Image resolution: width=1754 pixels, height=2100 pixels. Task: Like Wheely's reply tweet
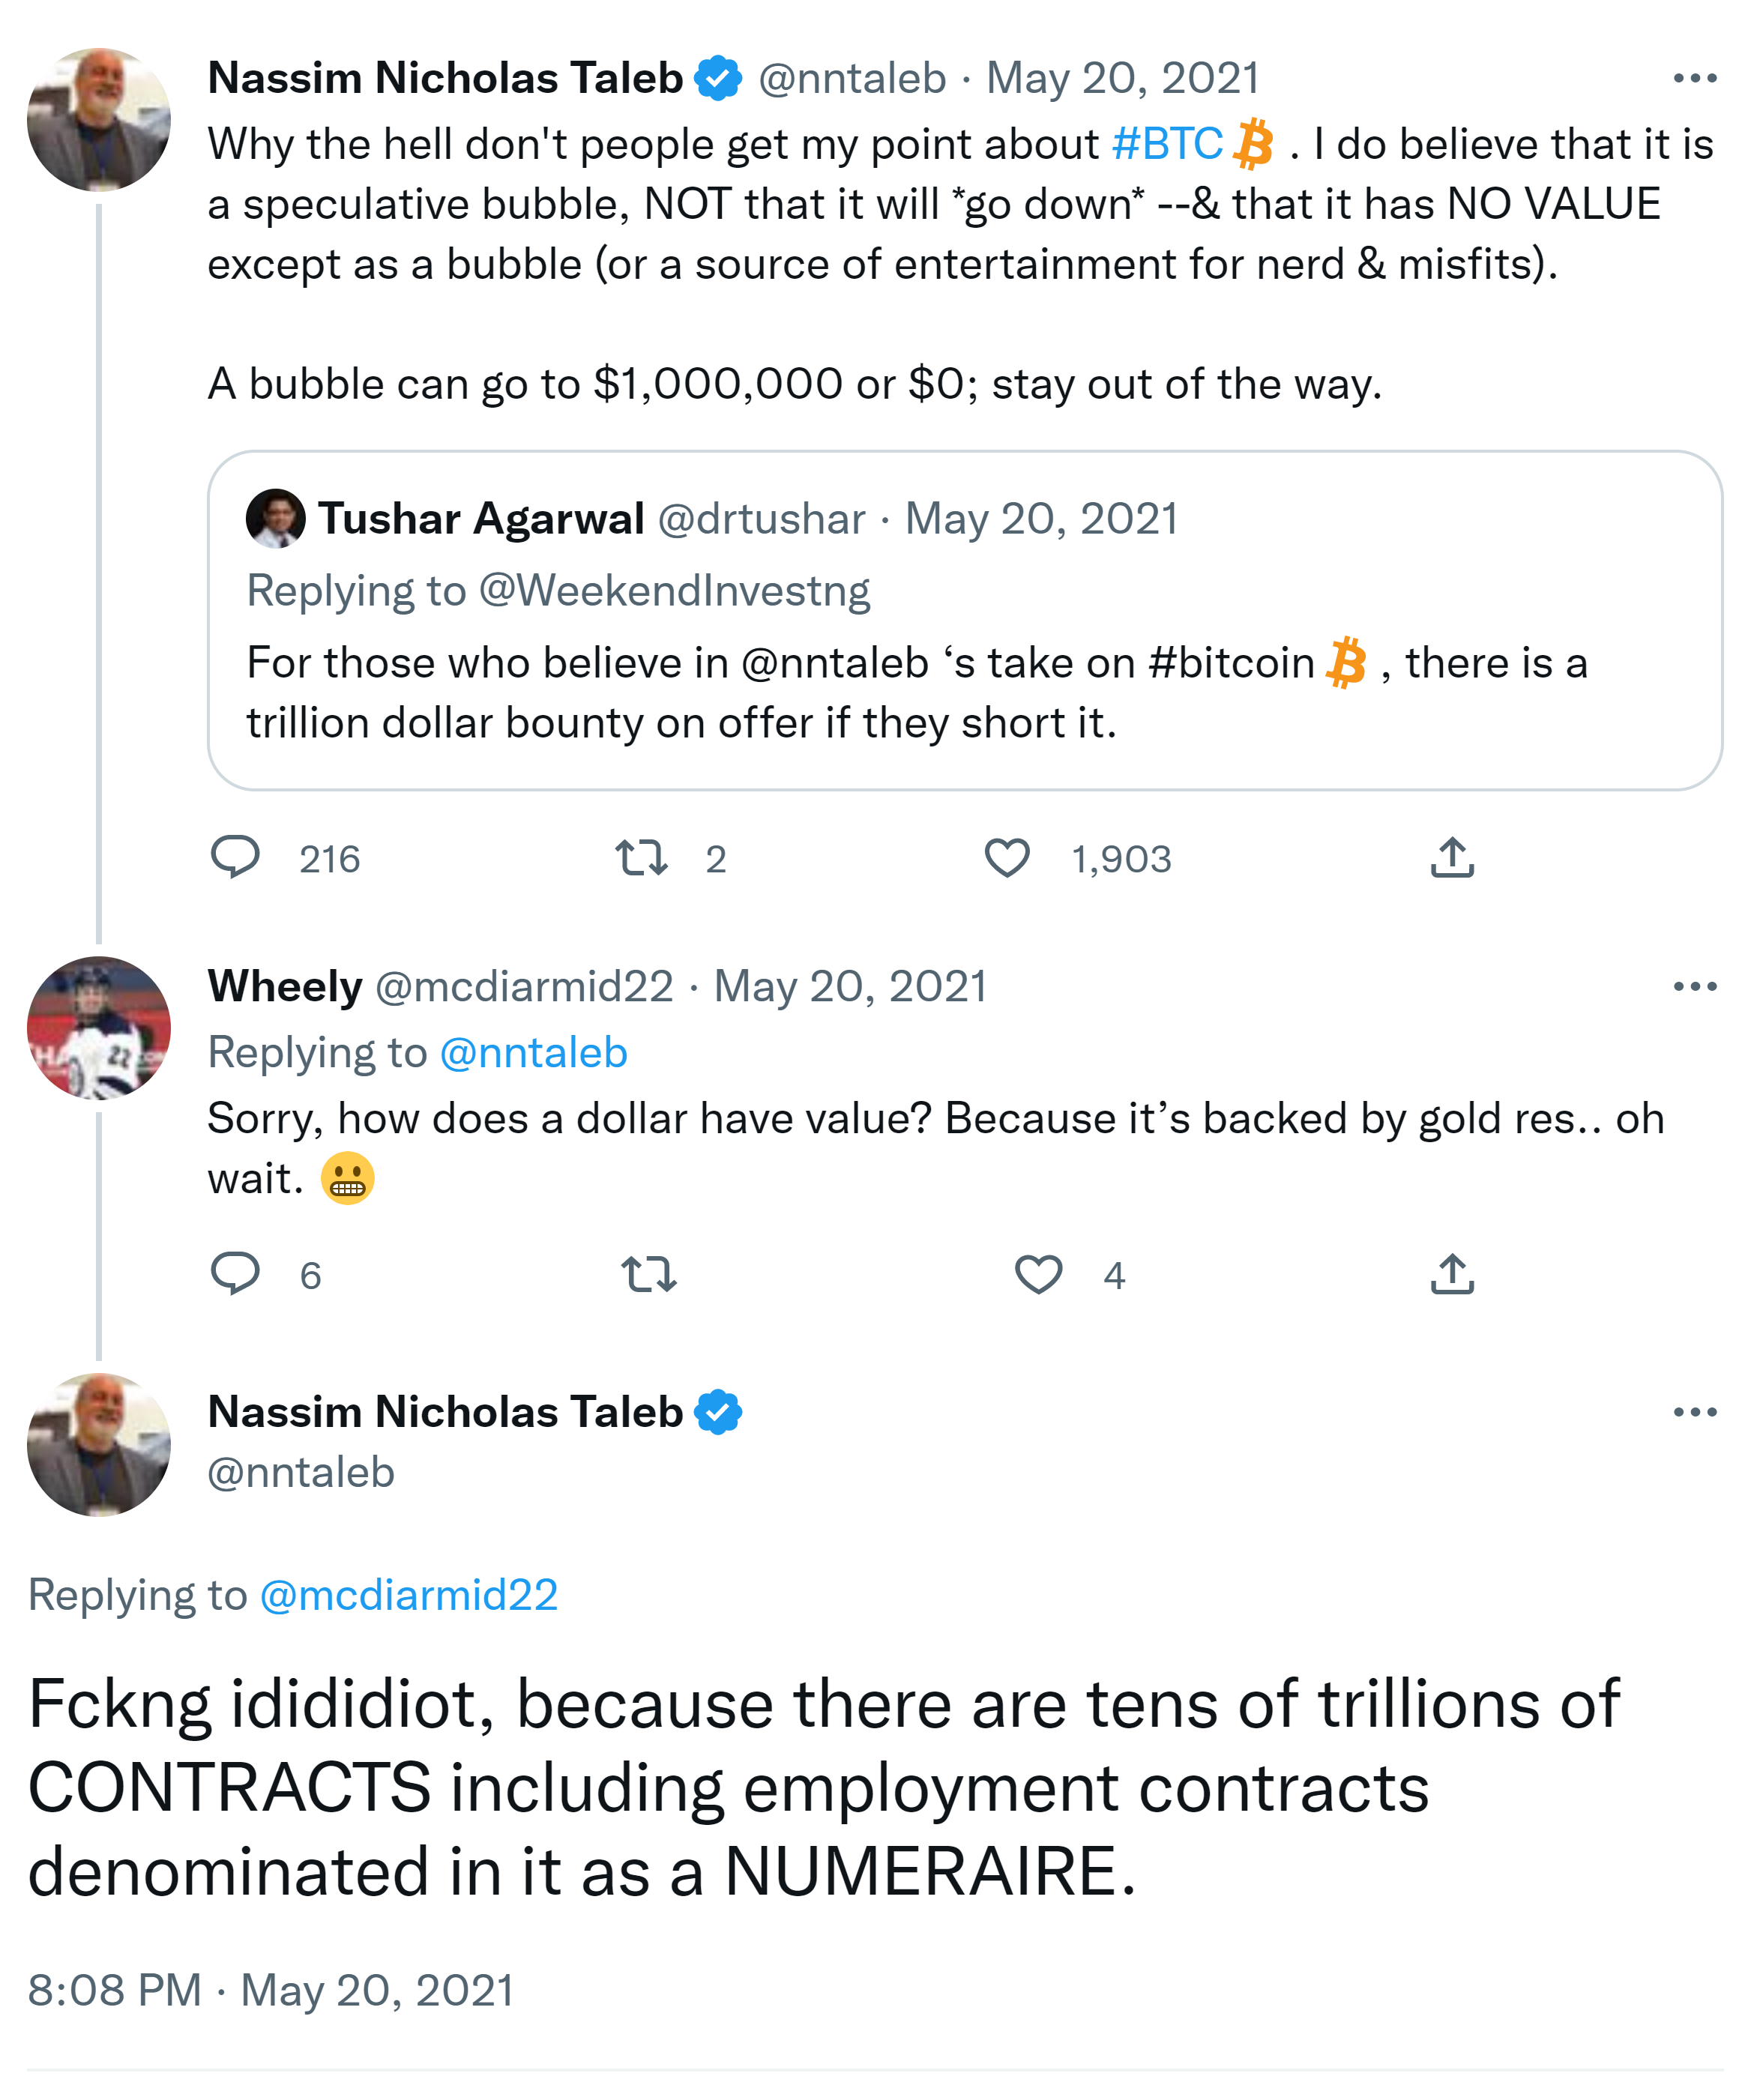1038,1274
